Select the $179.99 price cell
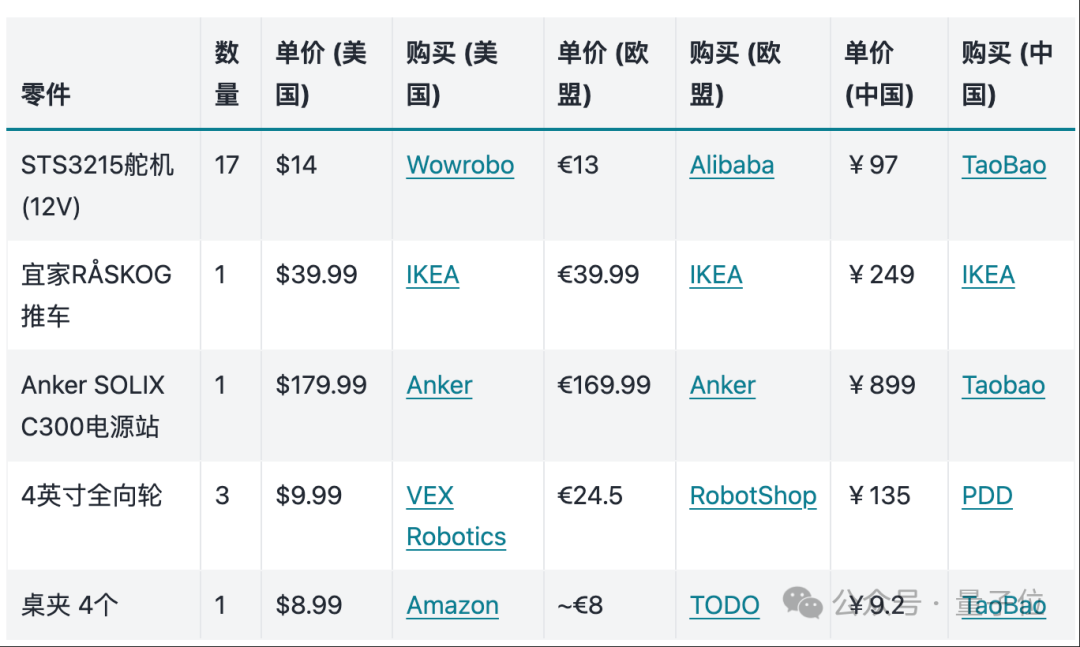This screenshot has width=1080, height=647. (x=321, y=385)
